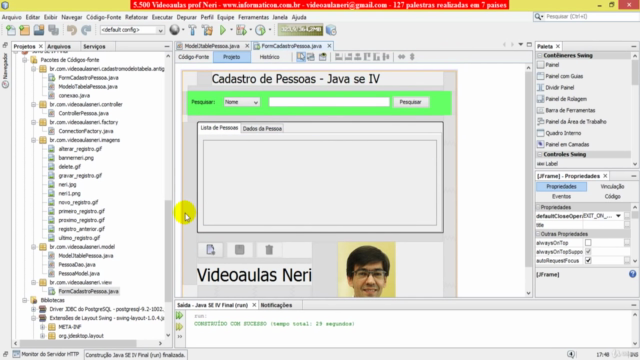The image size is (640, 360).
Task: Redo the action via toolbar
Action: (x=86, y=30)
